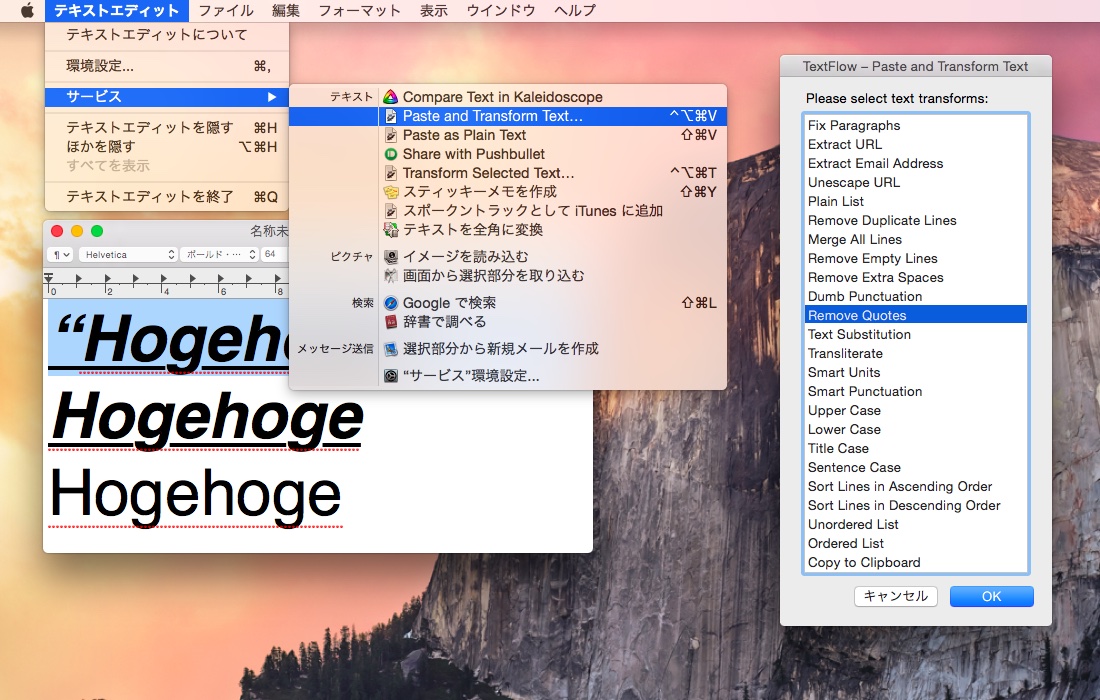The width and height of the screenshot is (1100, 700).
Task: Select Sort Lines in Ascending Order
Action: click(915, 486)
